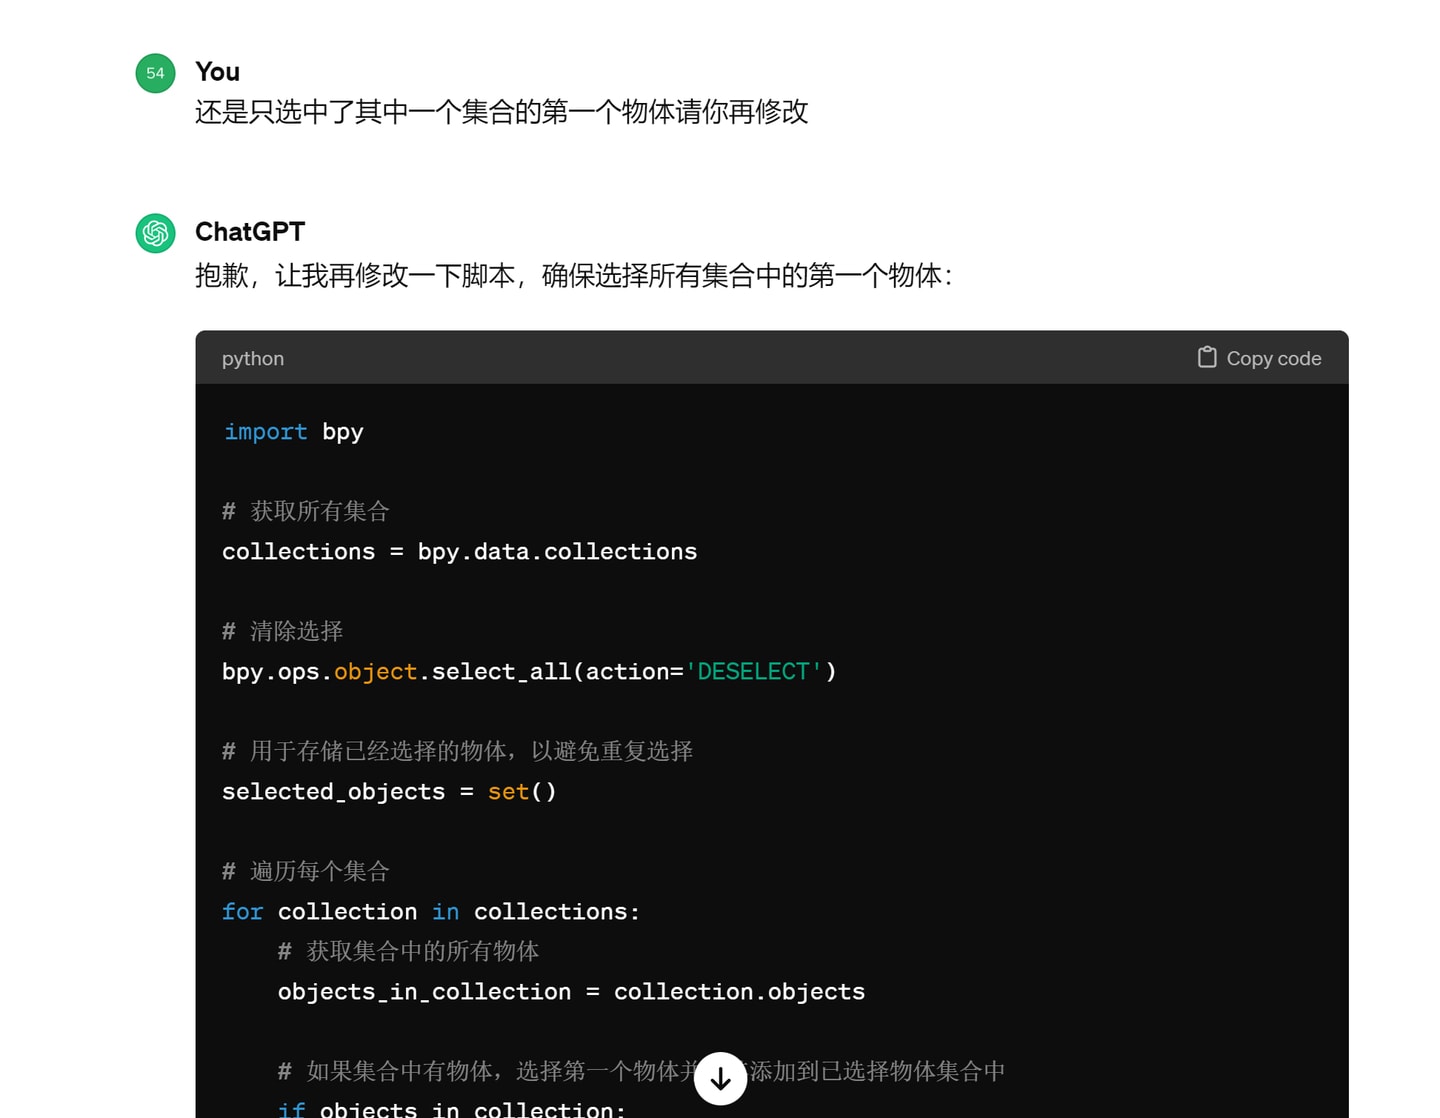Click the clipboard icon in the code header
The height and width of the screenshot is (1118, 1440).
[x=1207, y=357]
